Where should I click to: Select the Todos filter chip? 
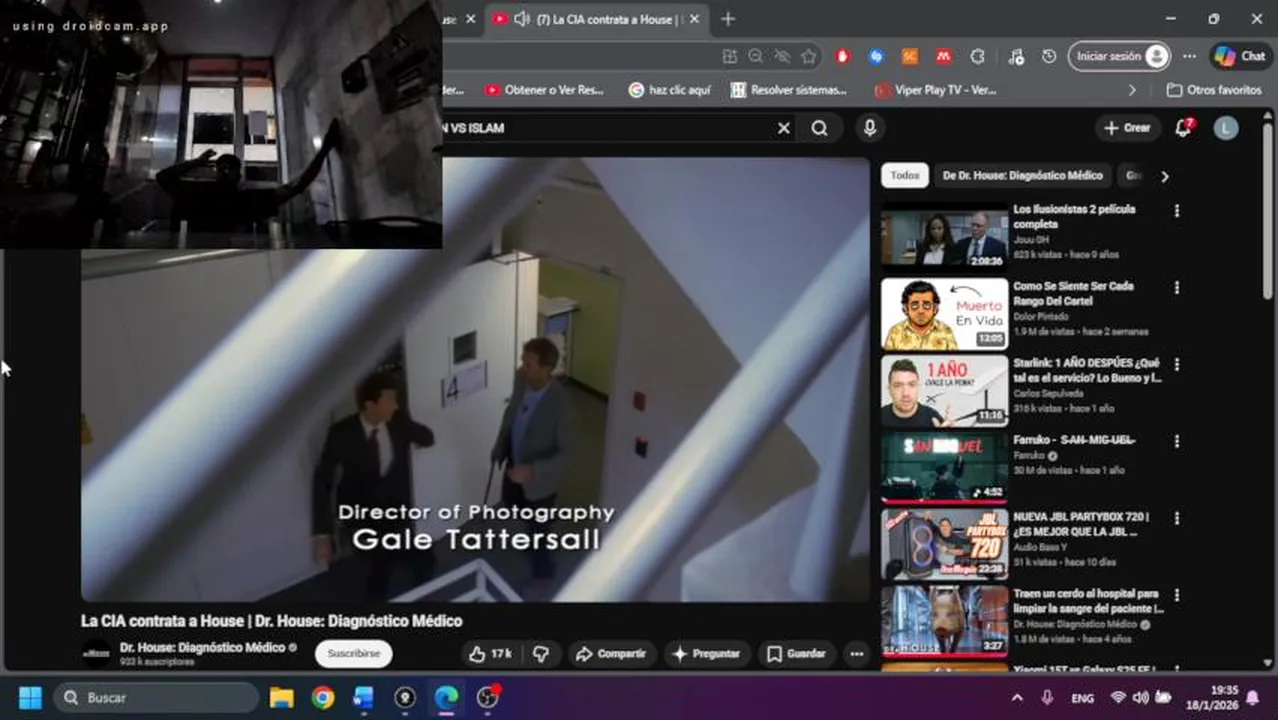905,176
